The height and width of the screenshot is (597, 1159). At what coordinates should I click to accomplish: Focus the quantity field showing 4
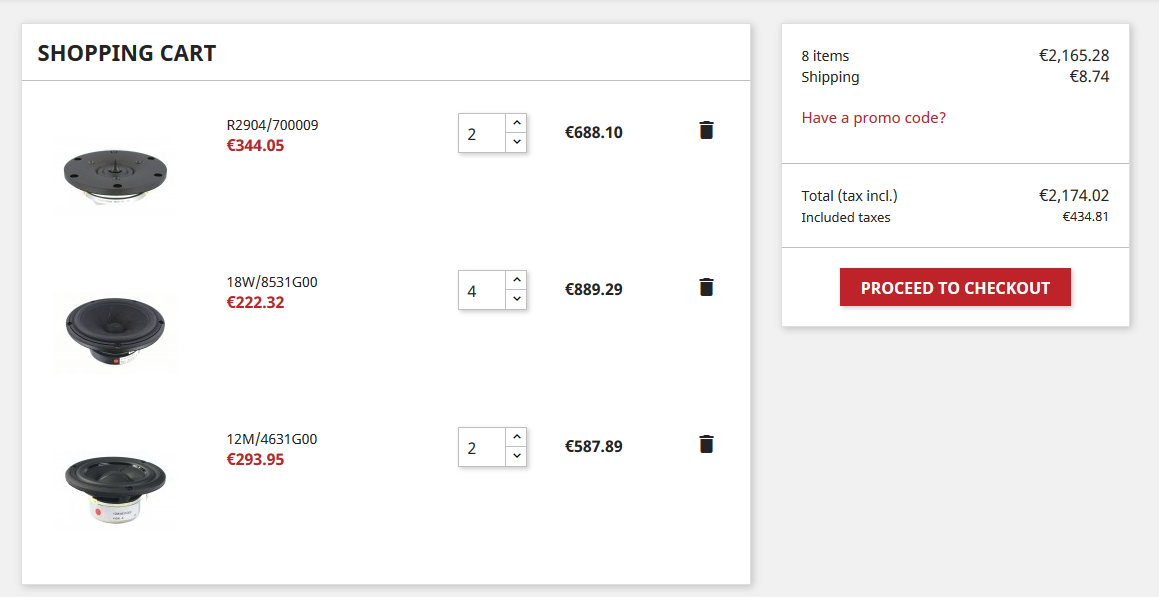pyautogui.click(x=482, y=290)
